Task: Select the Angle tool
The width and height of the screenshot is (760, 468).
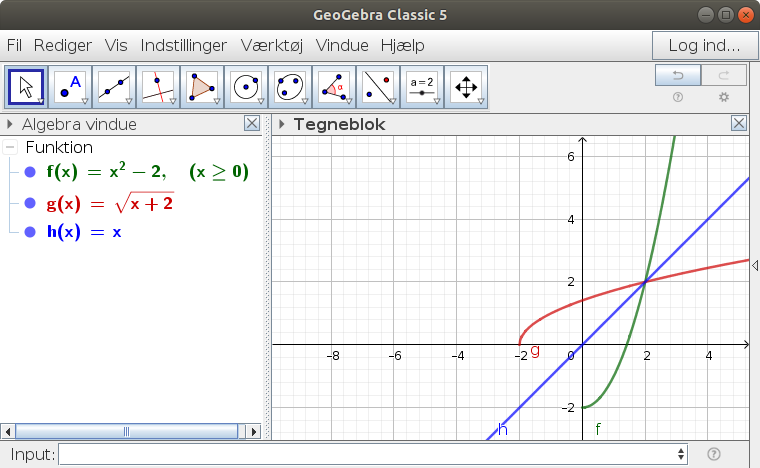Action: tap(334, 87)
